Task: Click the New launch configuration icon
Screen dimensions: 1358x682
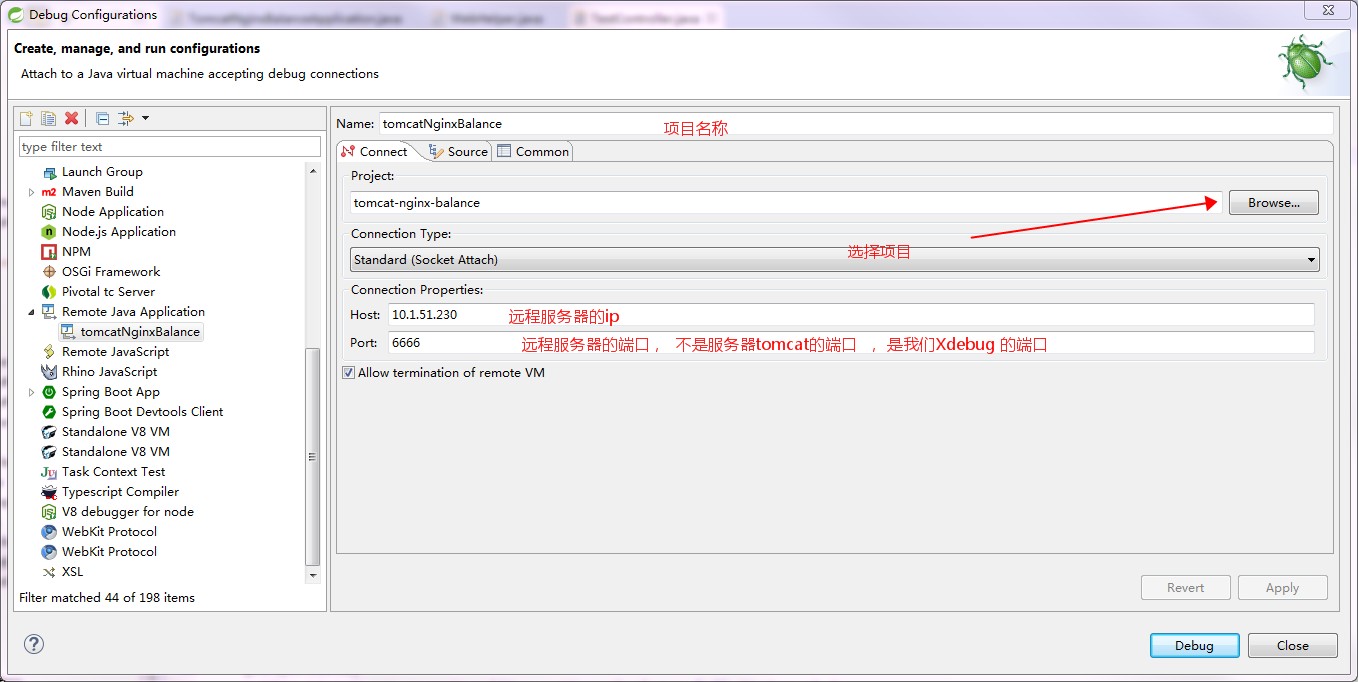Action: (x=25, y=117)
